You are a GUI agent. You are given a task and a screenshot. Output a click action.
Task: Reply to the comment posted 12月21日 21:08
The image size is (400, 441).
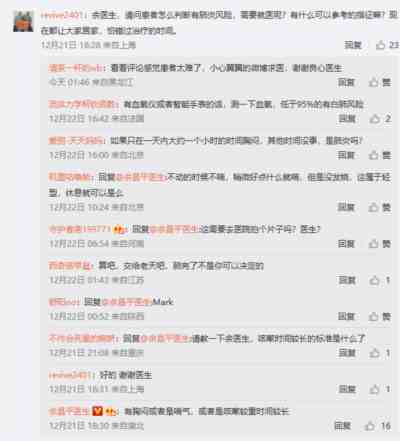click(347, 353)
